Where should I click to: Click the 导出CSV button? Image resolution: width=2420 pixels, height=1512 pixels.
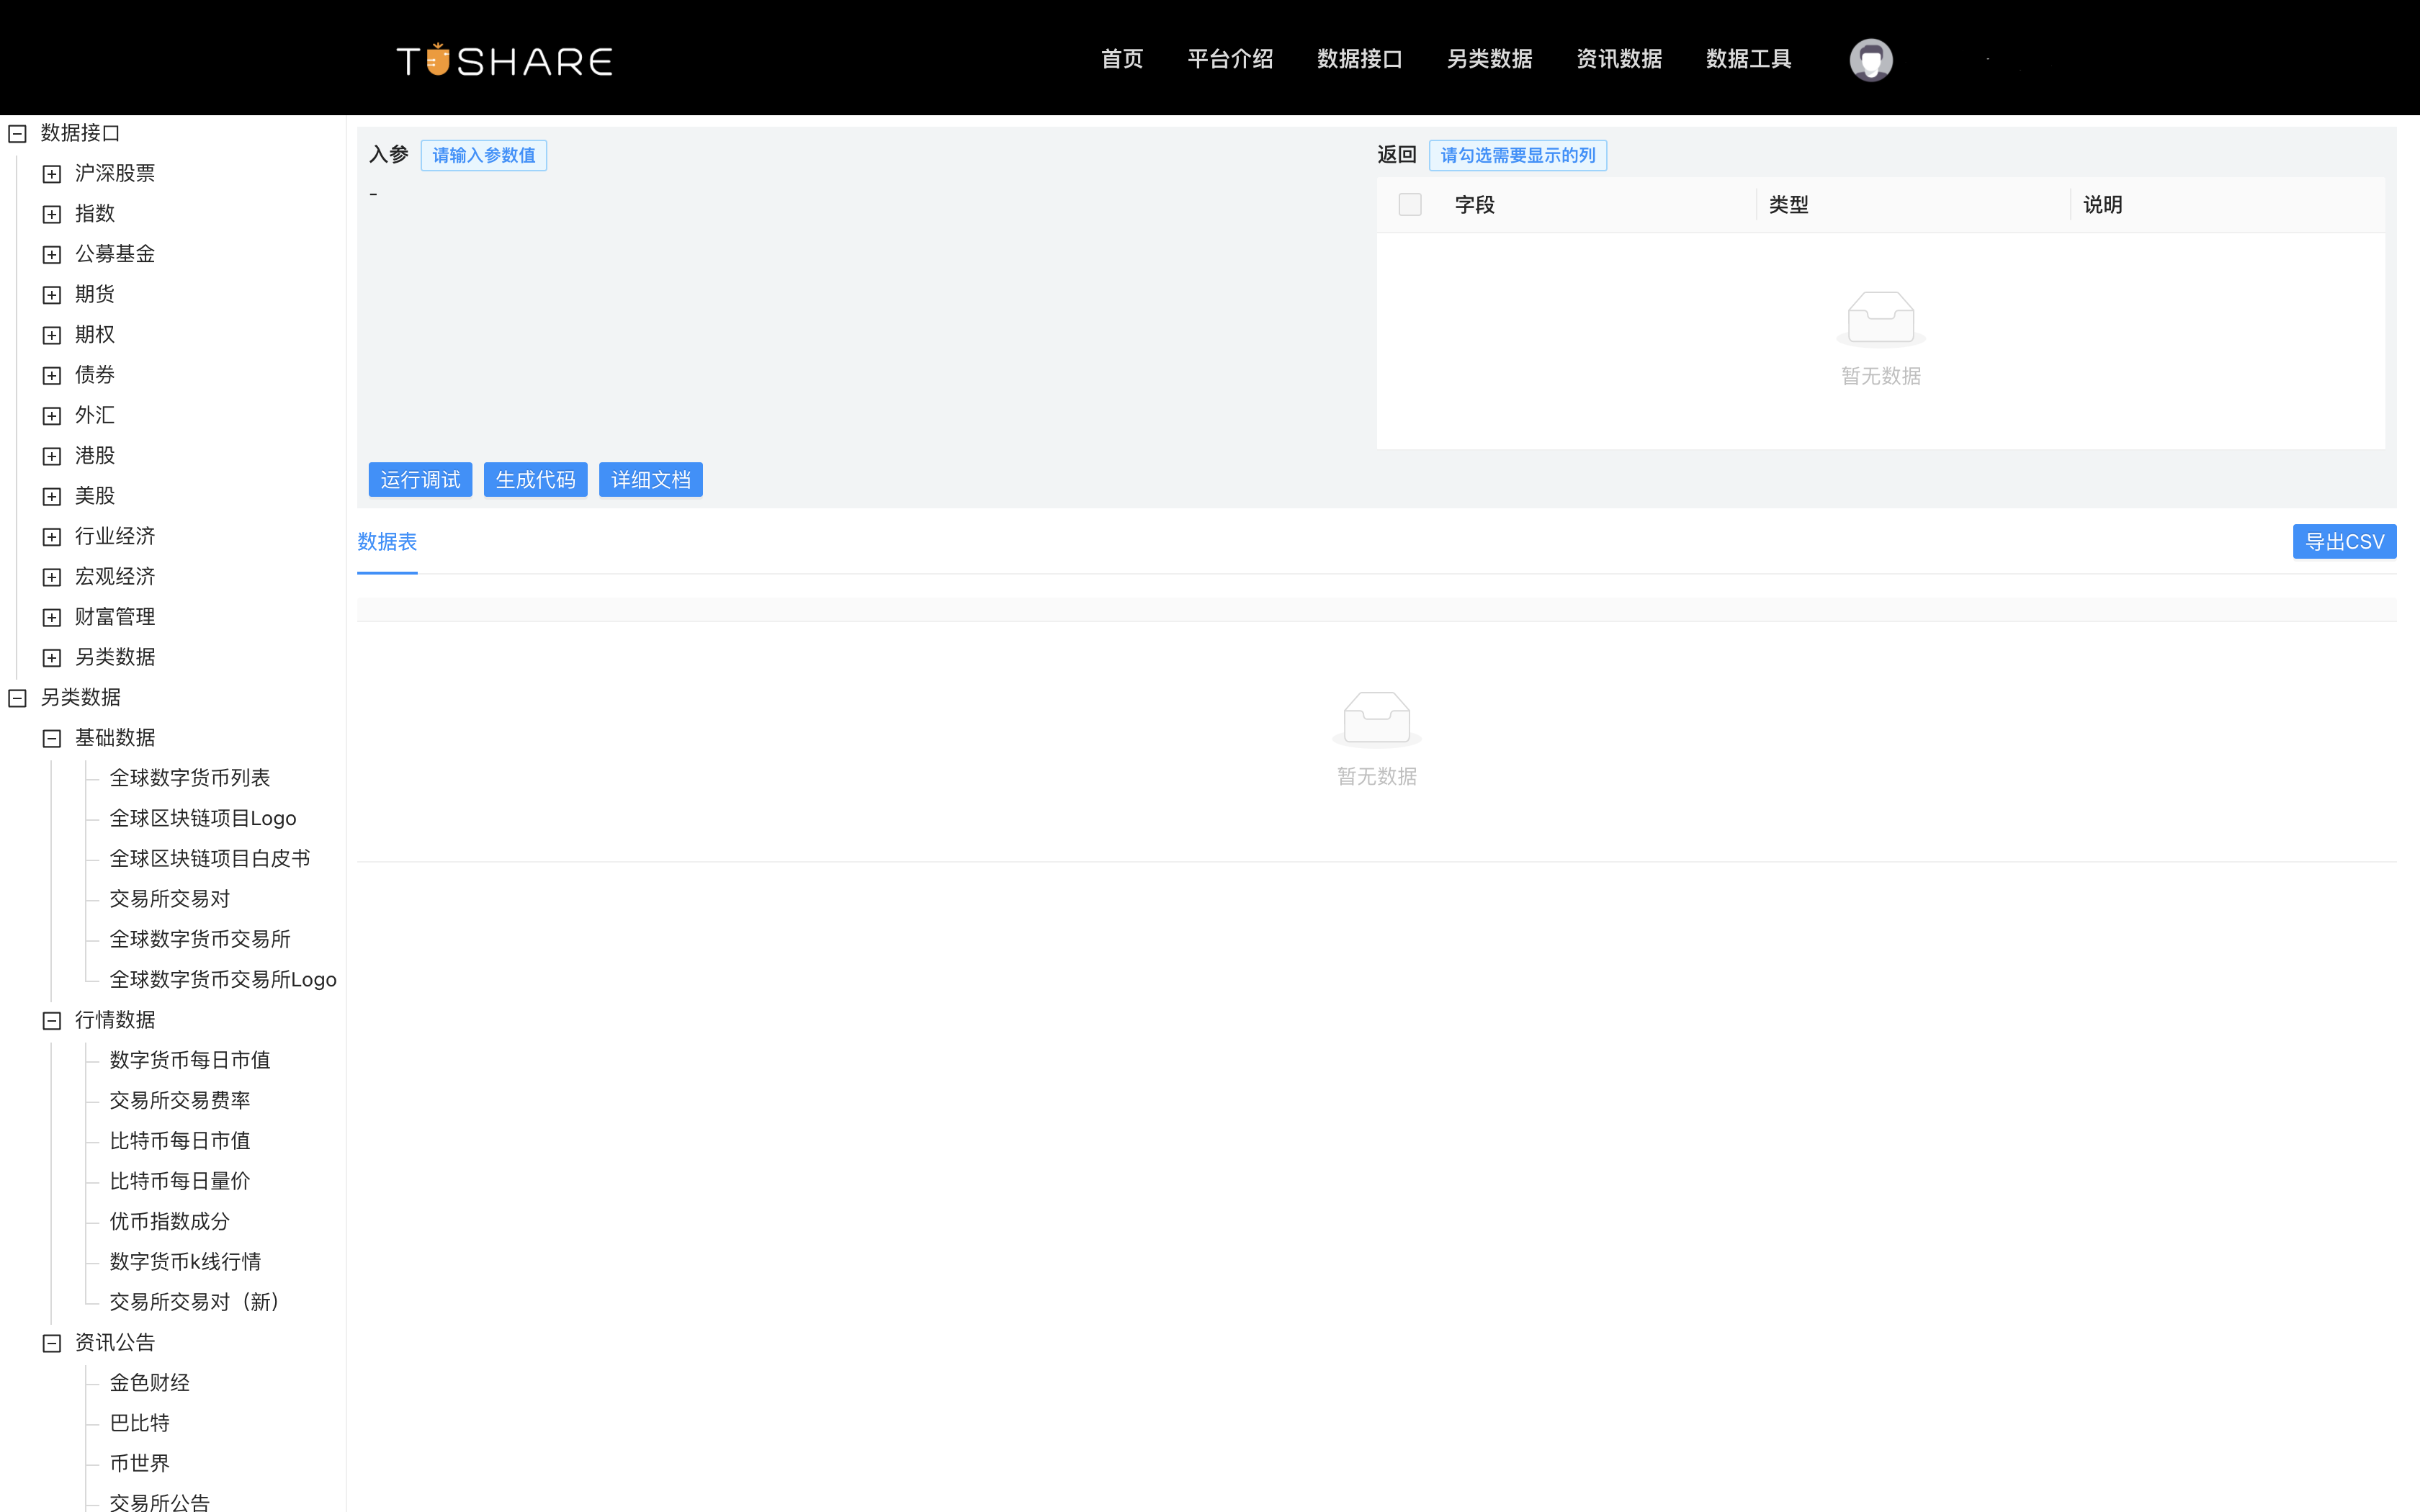2344,541
